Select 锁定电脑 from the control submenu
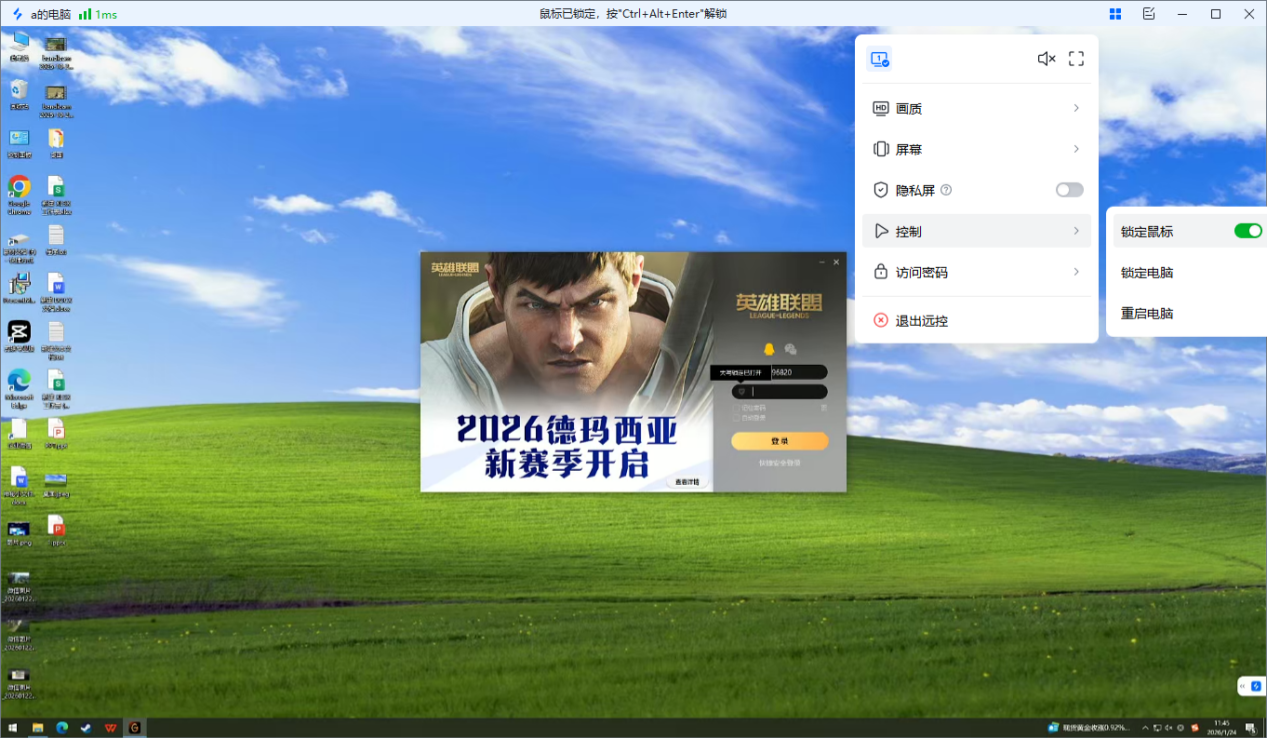1267x738 pixels. (1146, 271)
